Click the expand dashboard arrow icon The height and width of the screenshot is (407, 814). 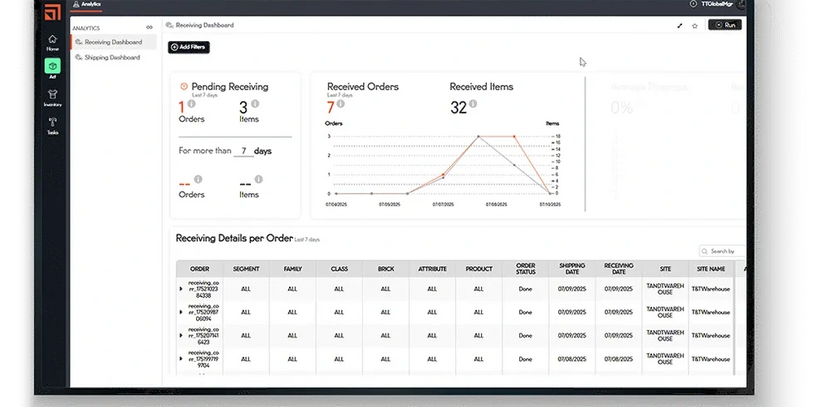[x=680, y=24]
